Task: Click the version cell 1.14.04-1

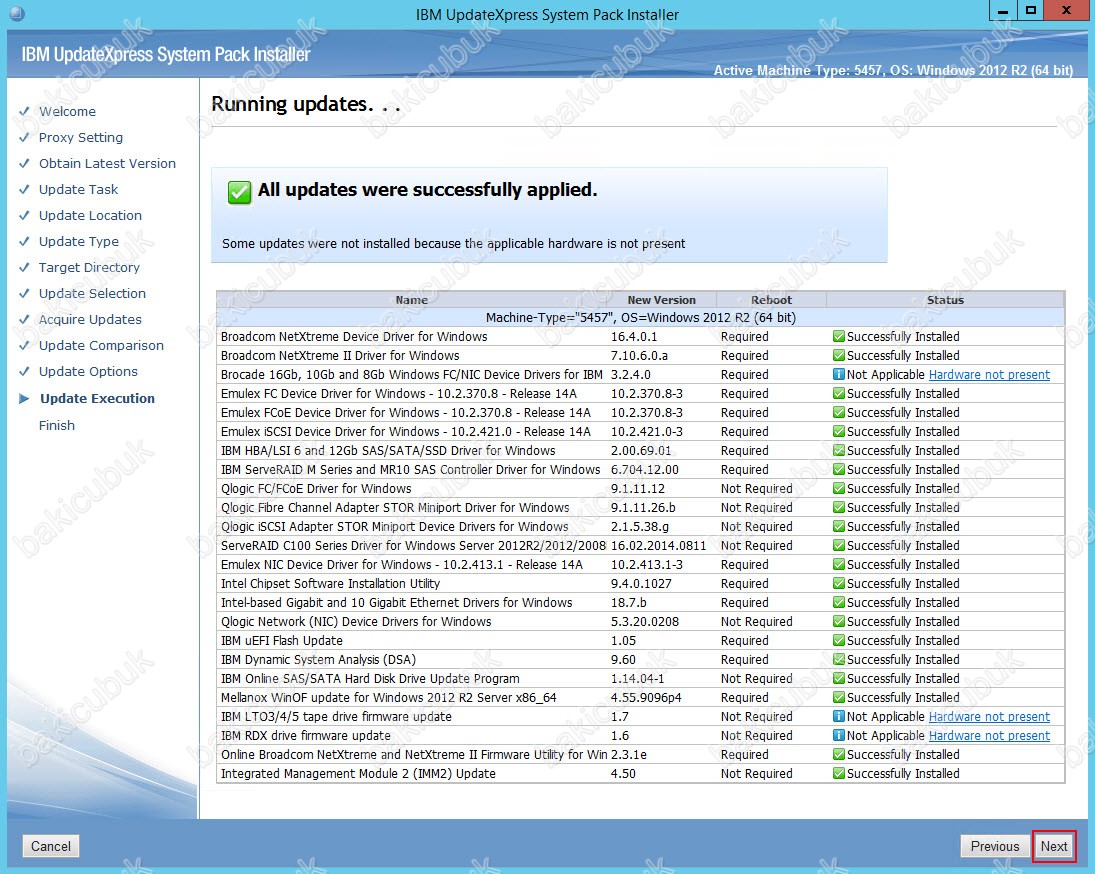Action: (638, 679)
